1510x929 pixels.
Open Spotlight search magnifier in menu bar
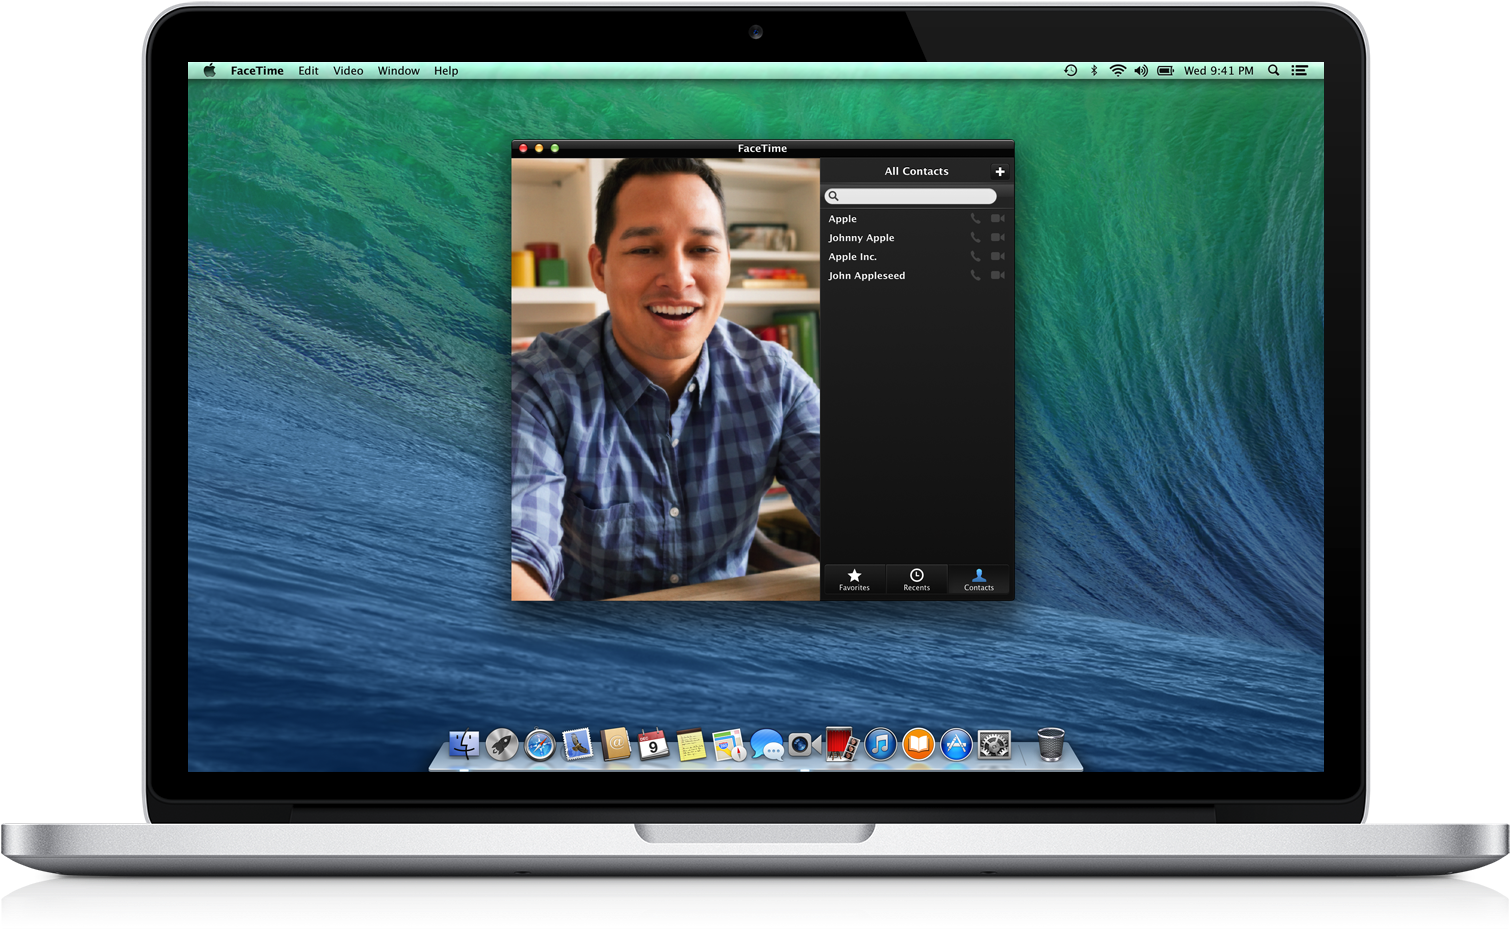tap(1273, 71)
